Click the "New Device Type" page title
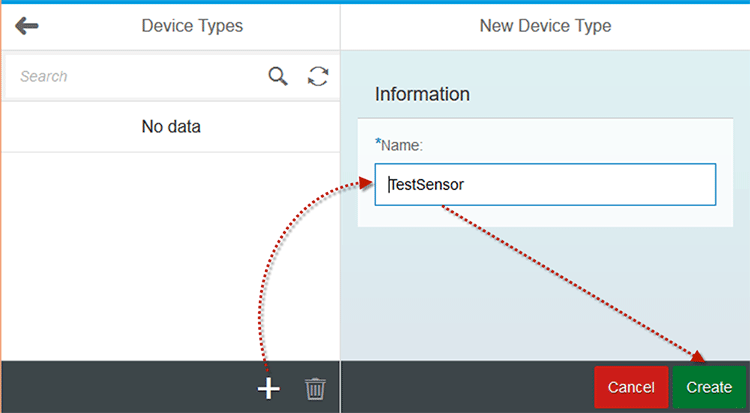Screen dimensions: 750x413 [x=545, y=26]
